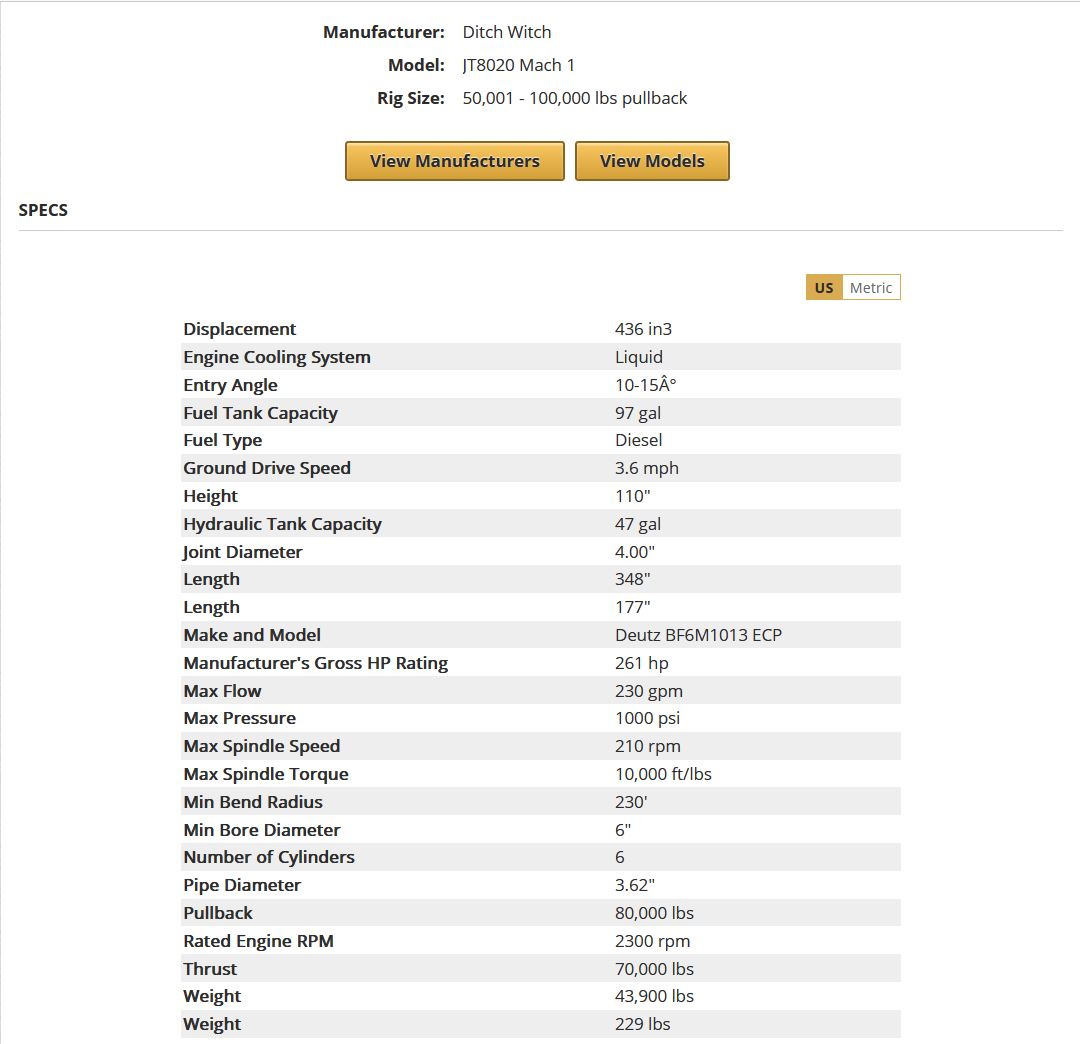Screen dimensions: 1080x1044
Task: Click the rig size pullback range value
Action: [574, 98]
